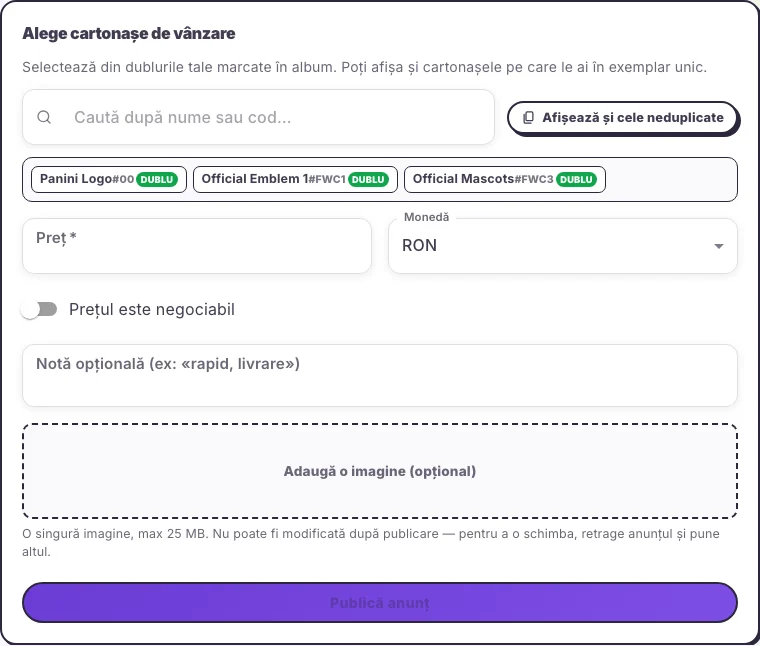
Task: Click DUBLU badge on Panini Logo chip
Action: (x=157, y=179)
